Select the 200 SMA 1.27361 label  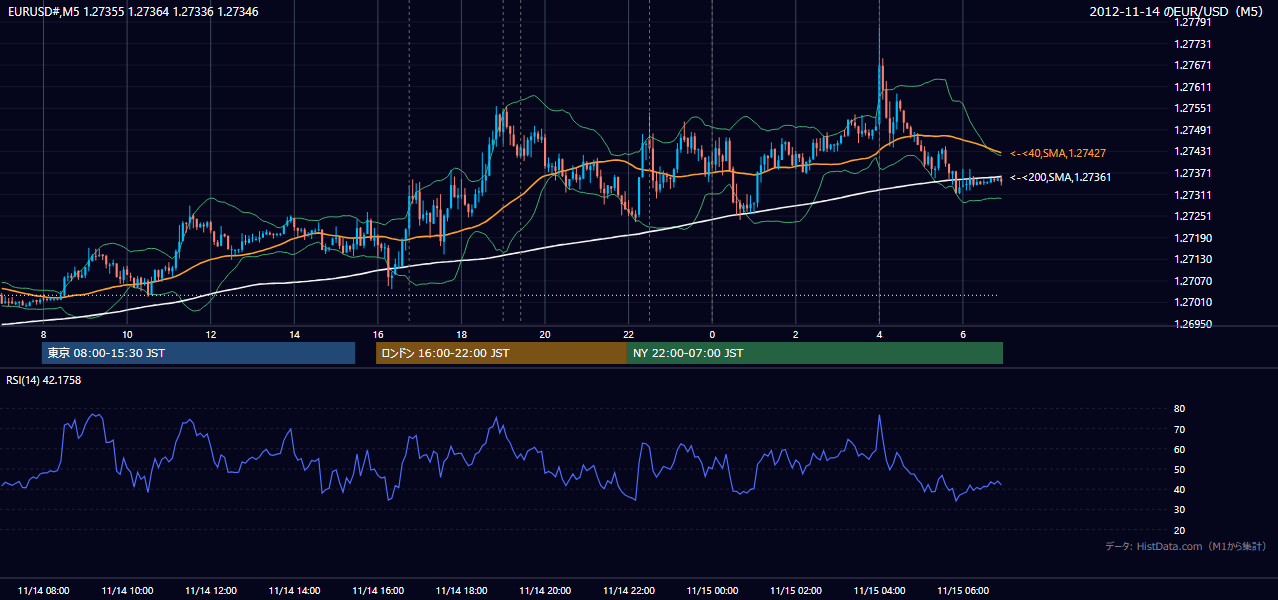point(1061,177)
